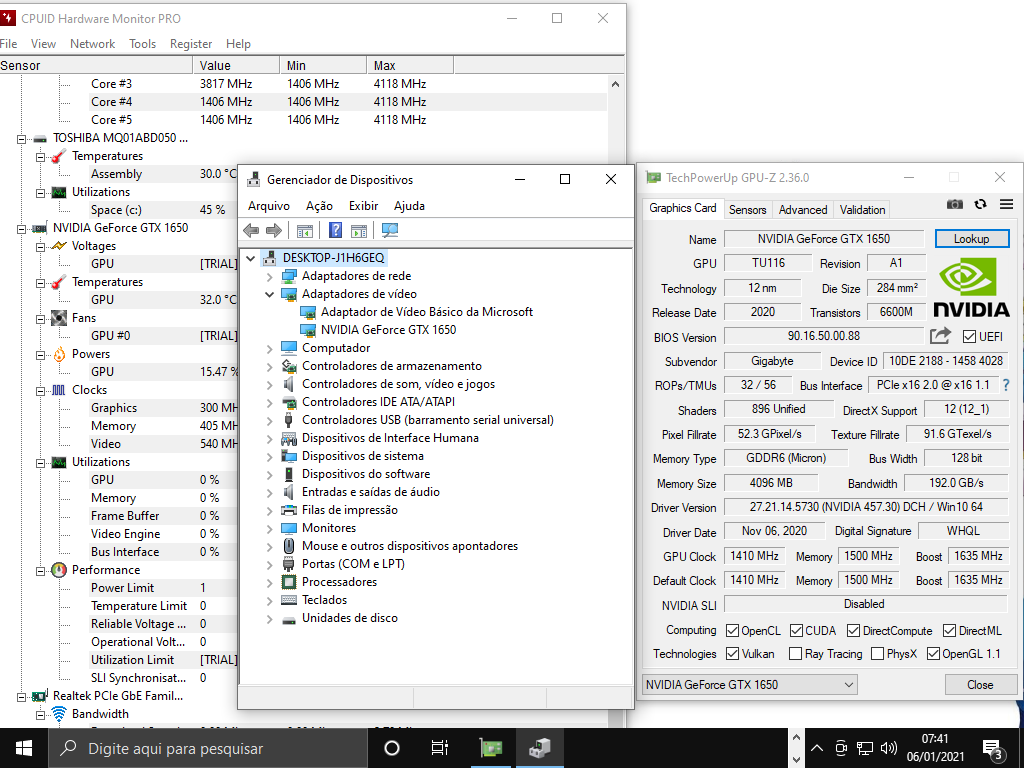This screenshot has height=768, width=1024.
Task: Click the NVIDIA logo in GPU-Z
Action: tap(971, 286)
